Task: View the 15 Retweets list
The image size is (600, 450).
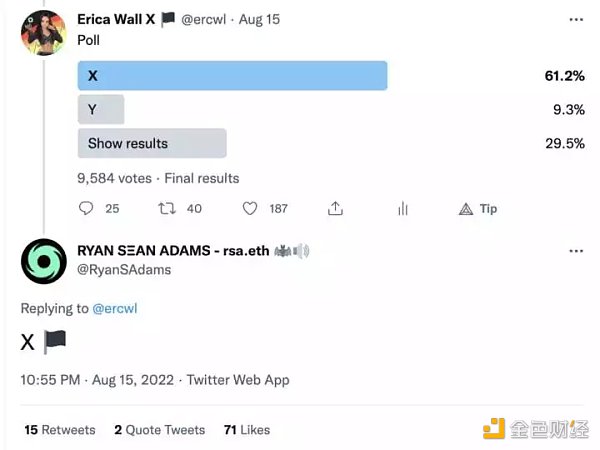Action: pos(60,429)
